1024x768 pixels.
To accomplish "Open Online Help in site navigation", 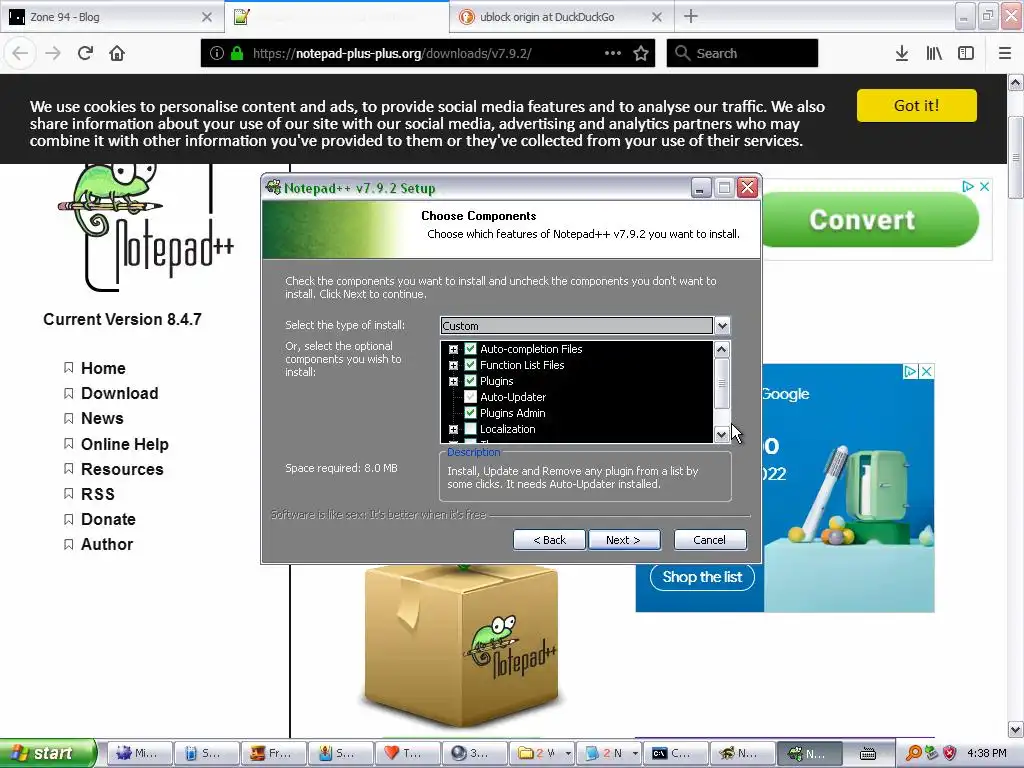I will click(x=125, y=444).
